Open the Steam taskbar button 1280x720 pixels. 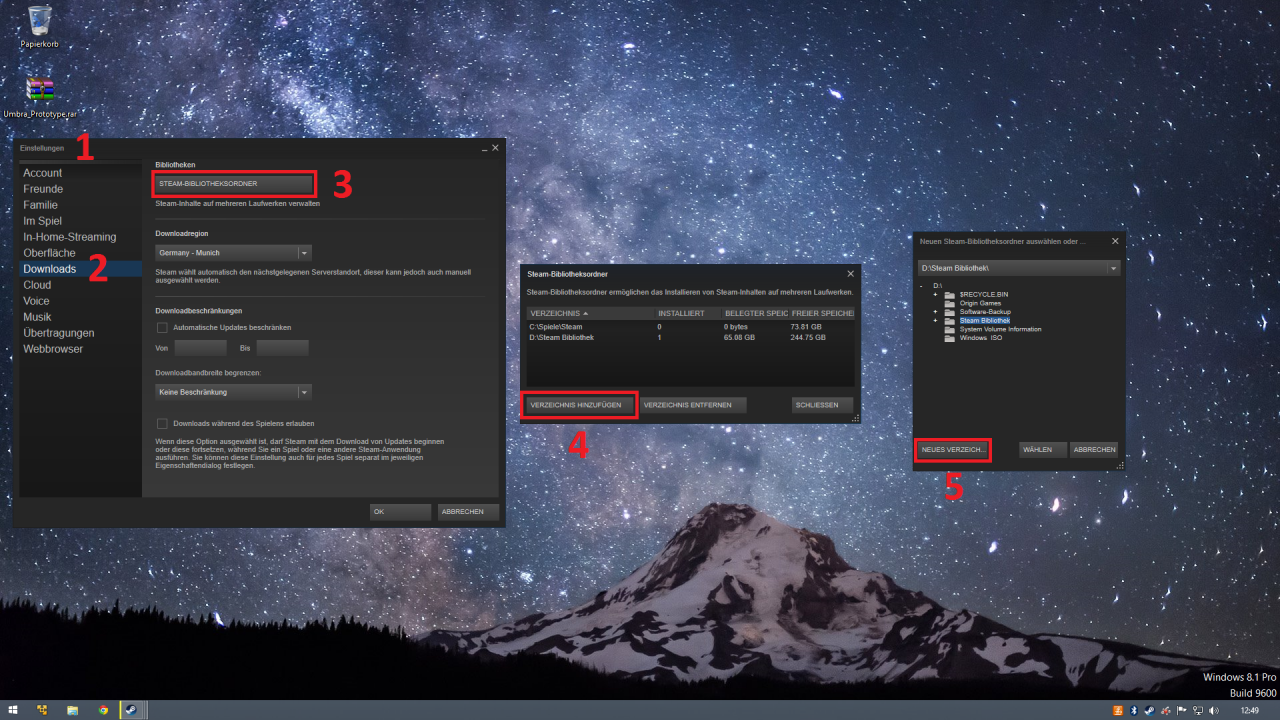click(x=132, y=710)
